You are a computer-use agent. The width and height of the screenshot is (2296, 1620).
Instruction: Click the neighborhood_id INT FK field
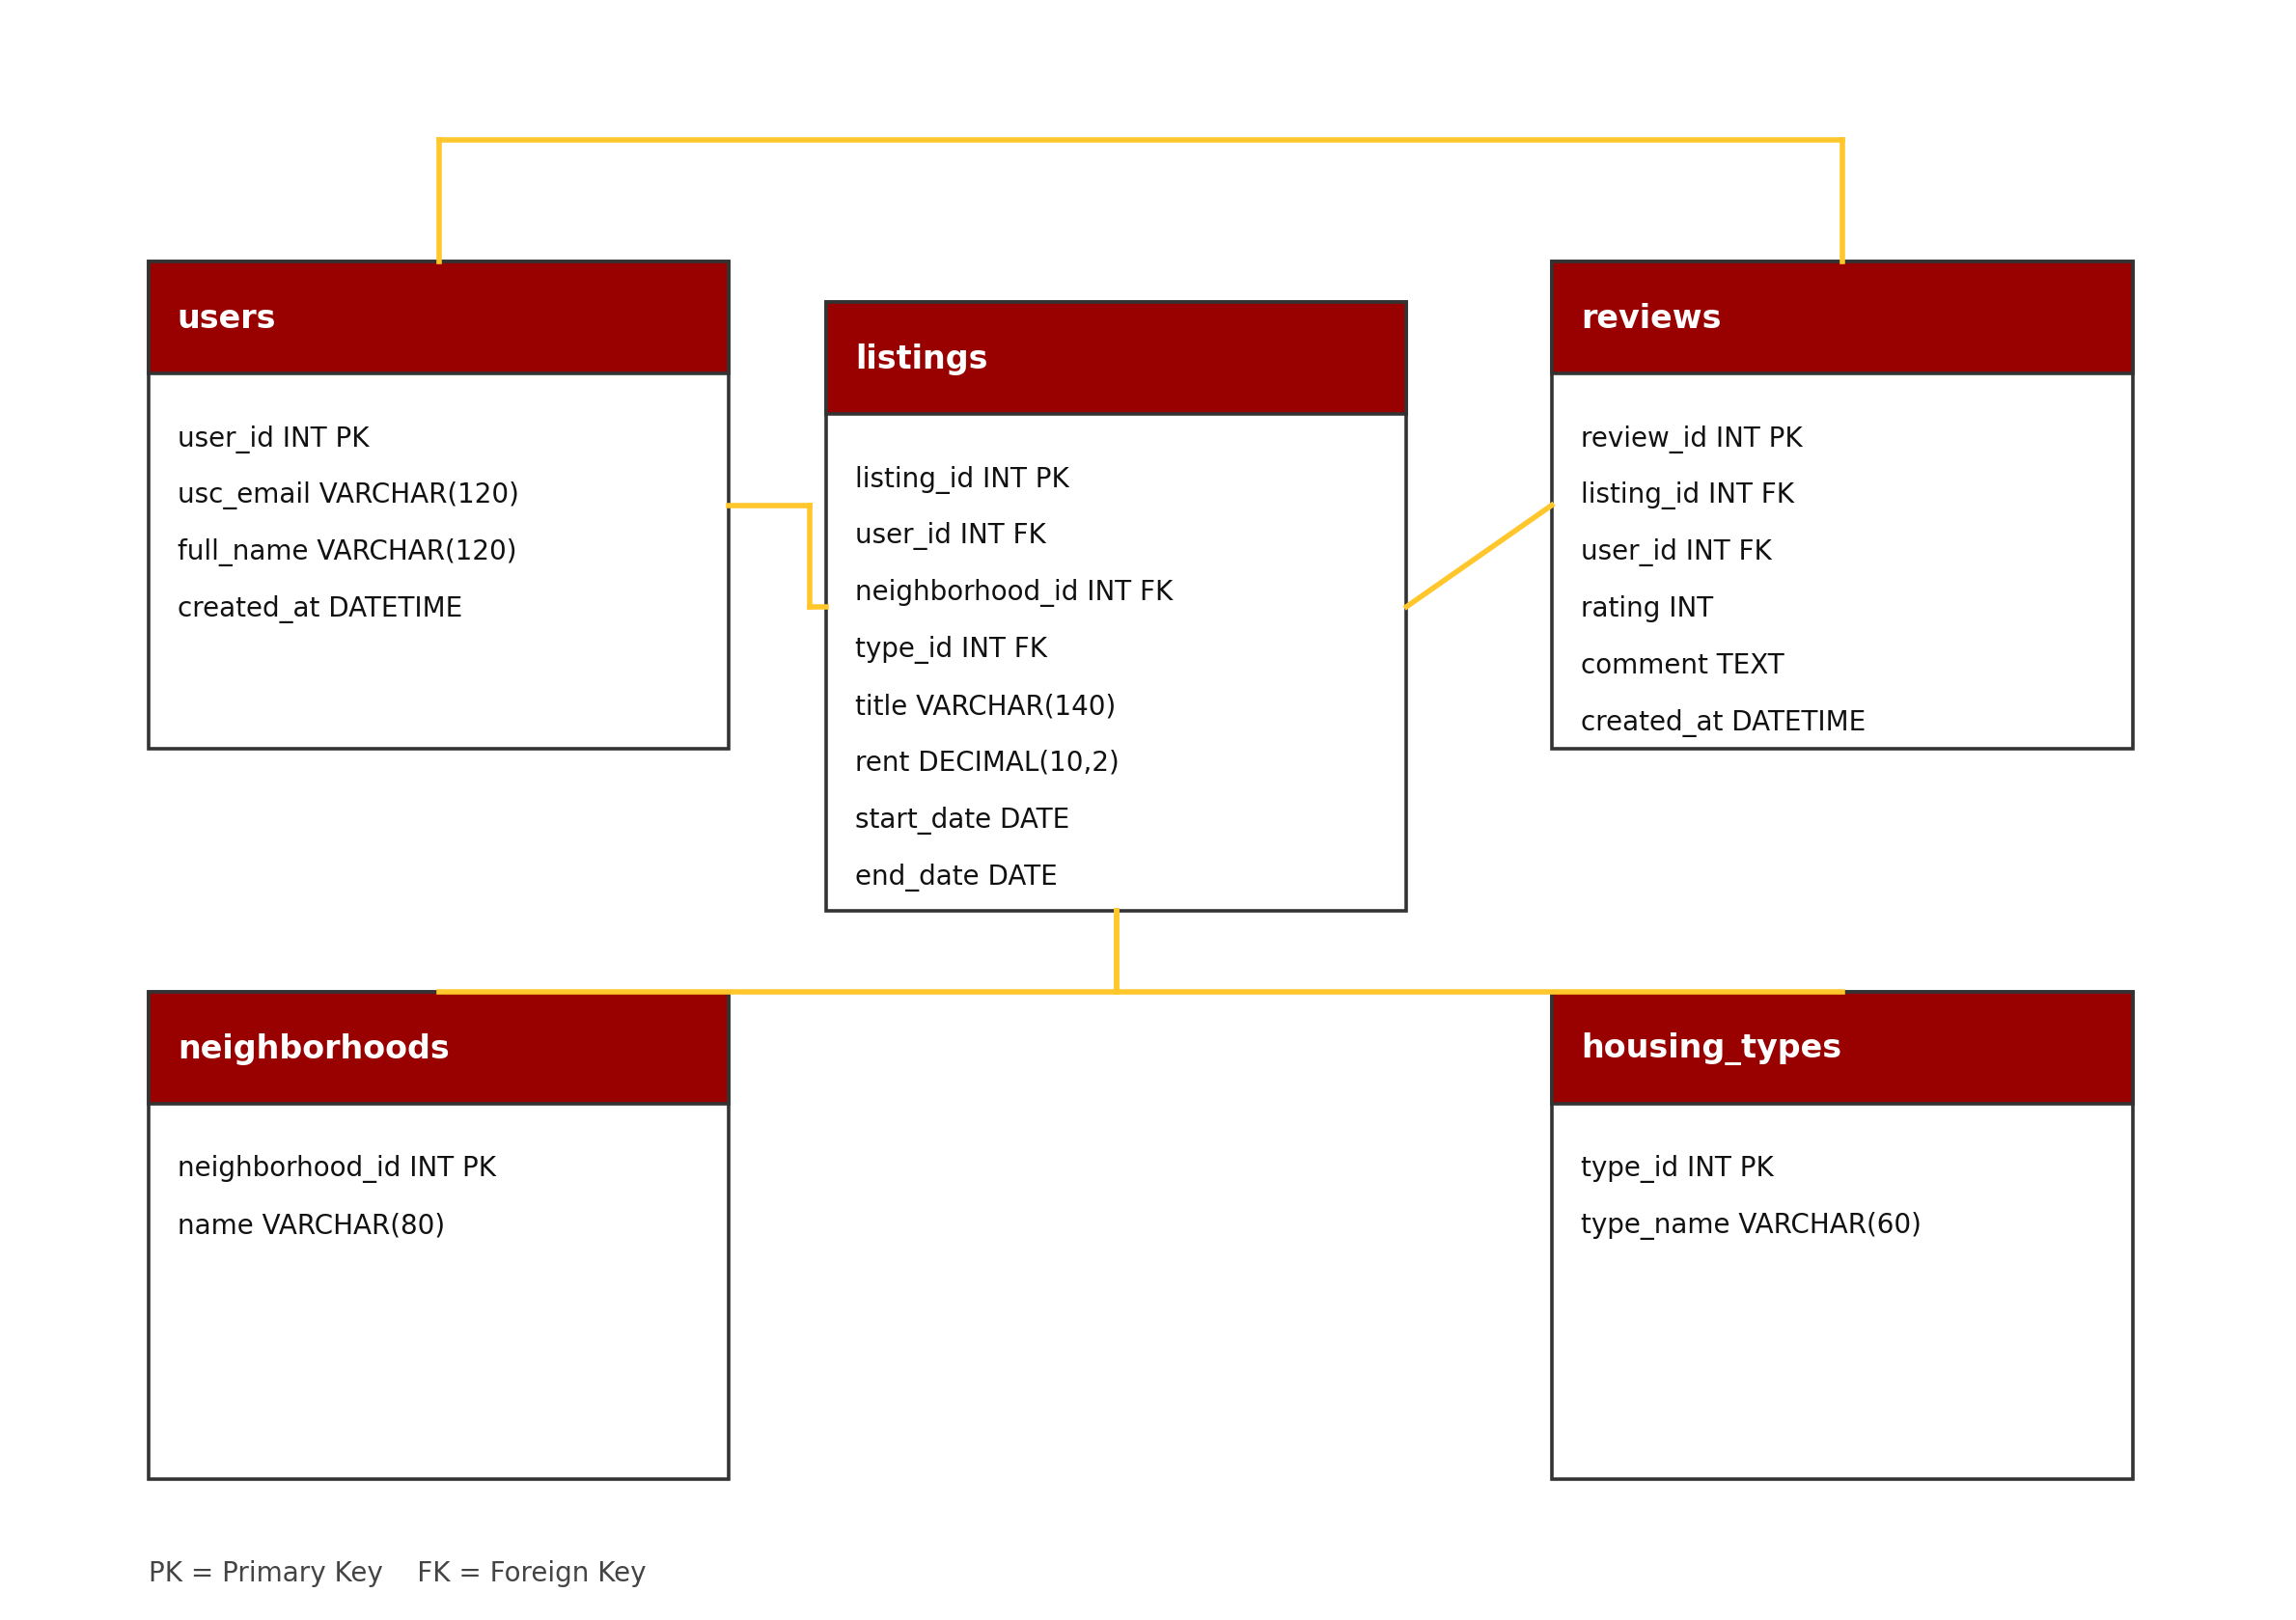(1013, 592)
